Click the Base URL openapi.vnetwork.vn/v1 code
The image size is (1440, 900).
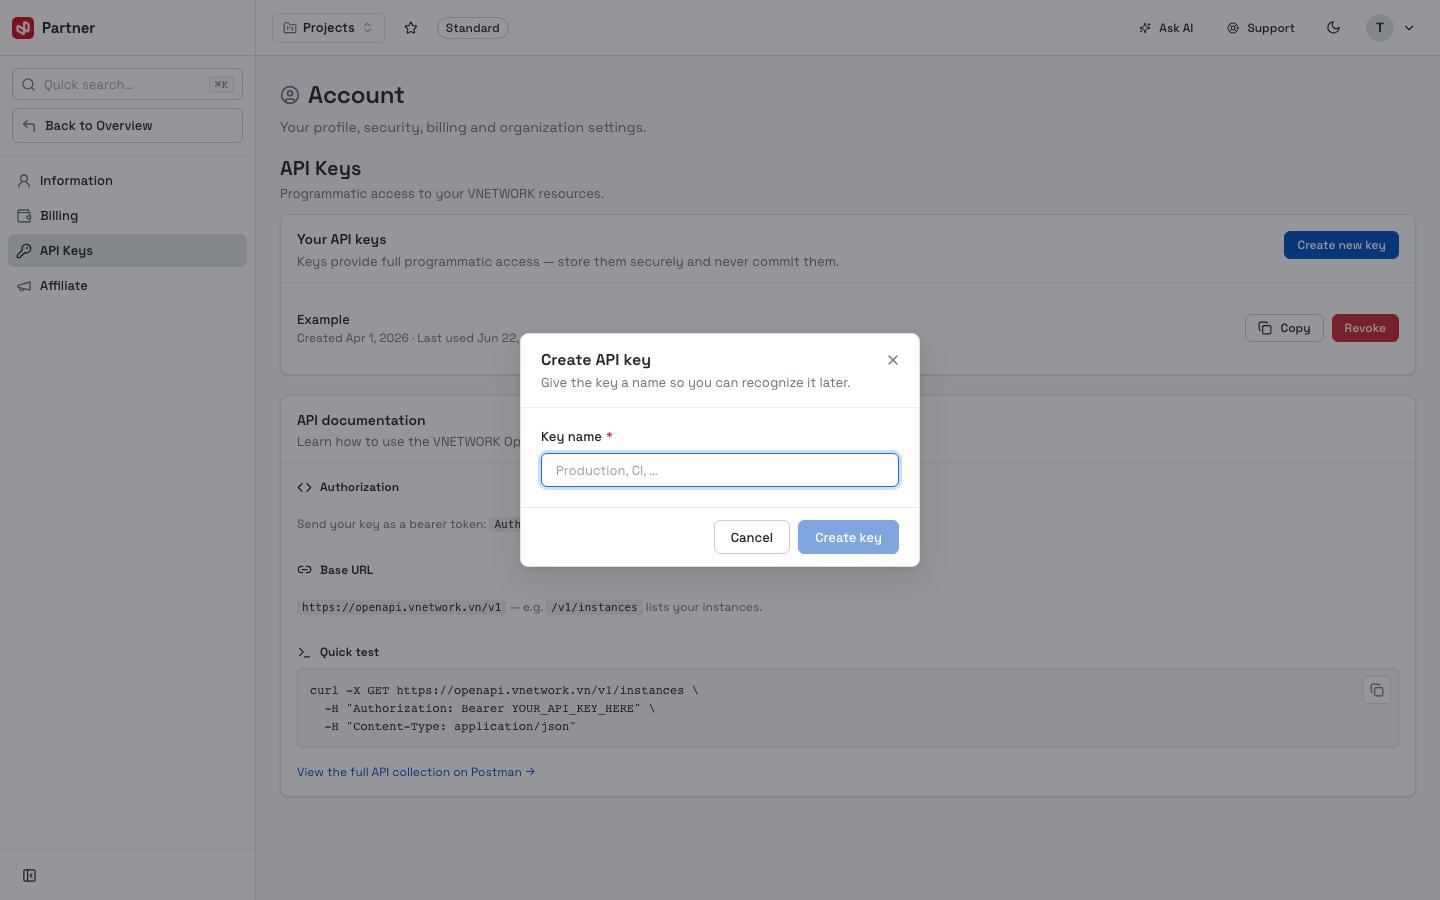click(401, 607)
